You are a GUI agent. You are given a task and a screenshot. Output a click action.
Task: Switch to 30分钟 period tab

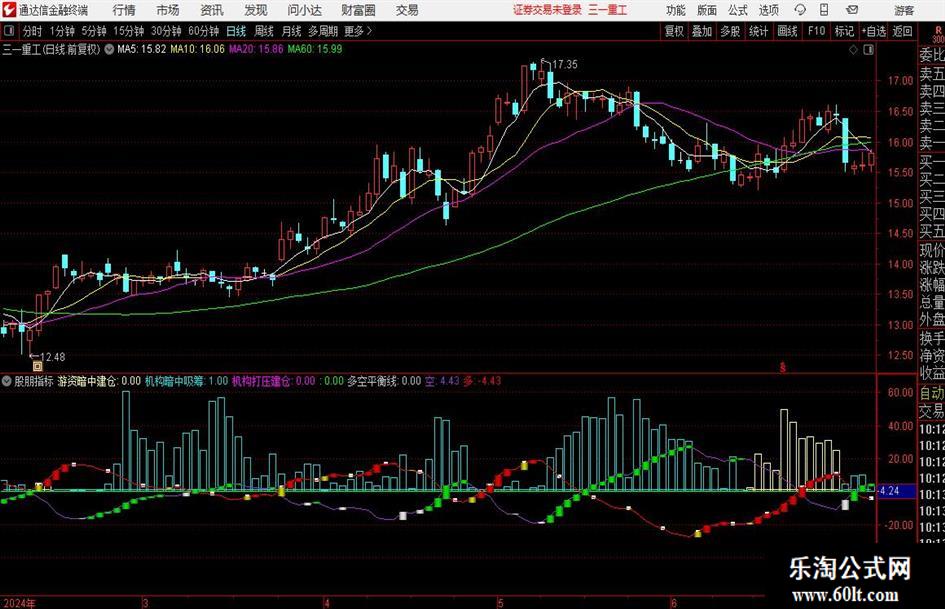pyautogui.click(x=166, y=31)
